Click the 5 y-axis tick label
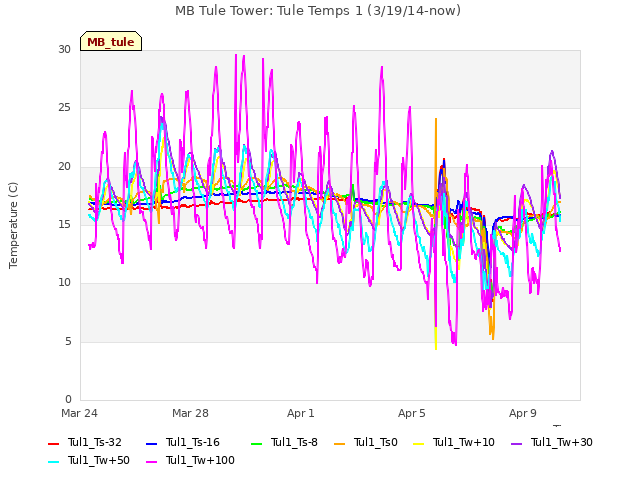Screen dimensions: 640x480 click(x=68, y=341)
